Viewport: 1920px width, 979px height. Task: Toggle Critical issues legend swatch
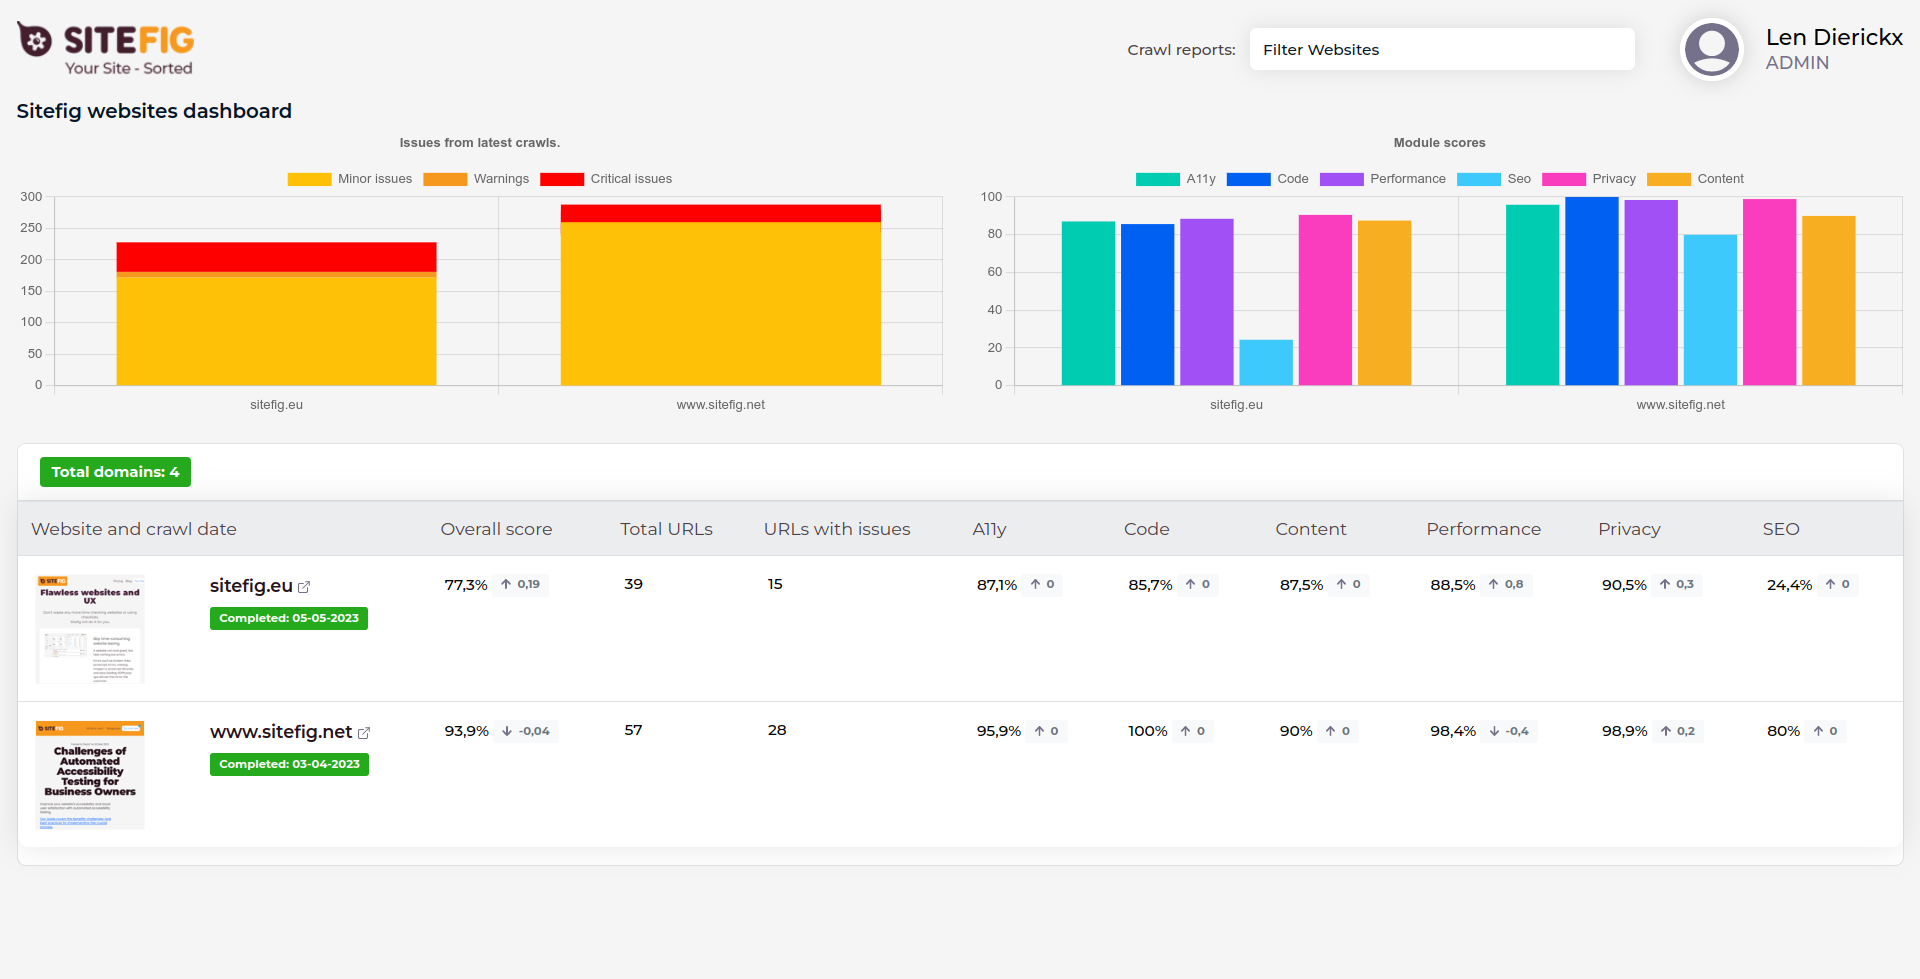562,179
